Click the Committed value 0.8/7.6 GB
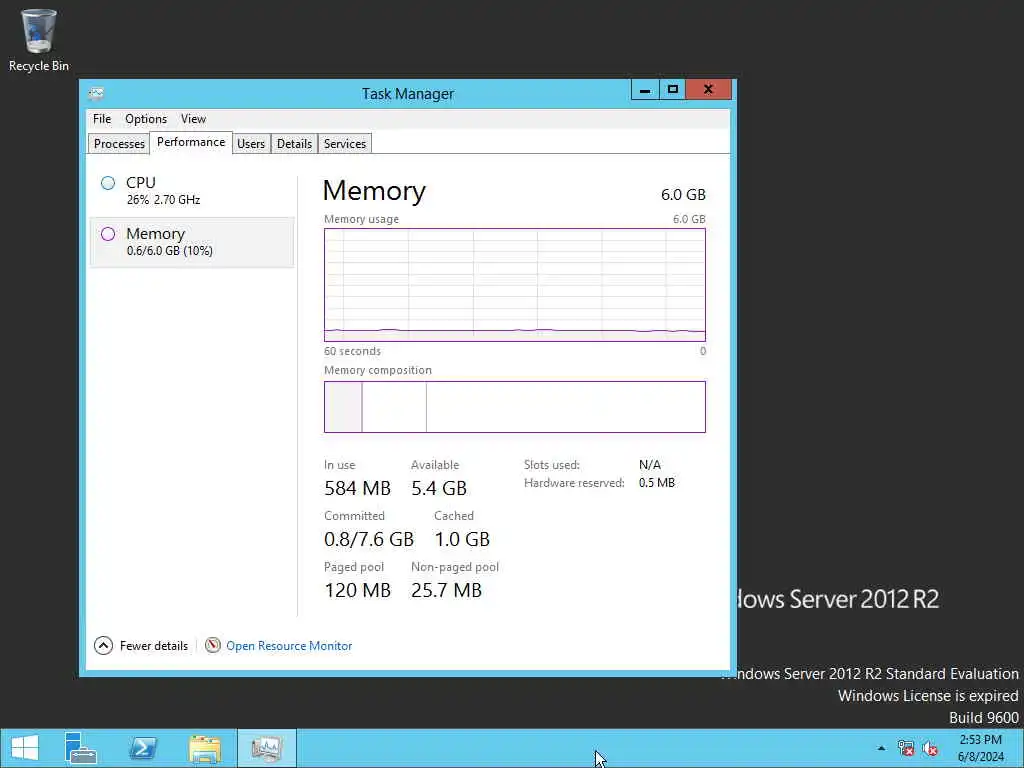Image resolution: width=1024 pixels, height=768 pixels. point(369,539)
